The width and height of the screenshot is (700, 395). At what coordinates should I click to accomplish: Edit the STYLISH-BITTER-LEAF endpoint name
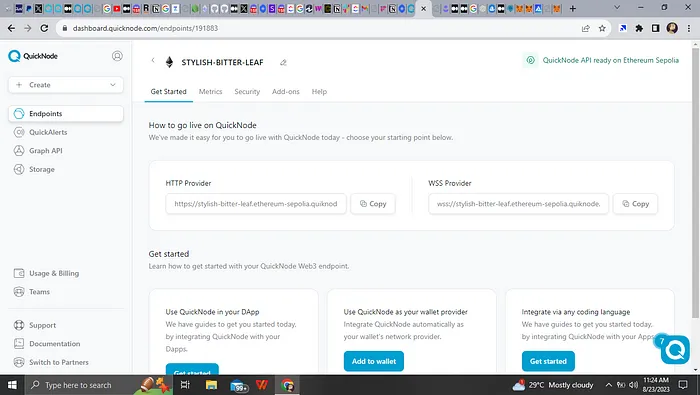283,62
